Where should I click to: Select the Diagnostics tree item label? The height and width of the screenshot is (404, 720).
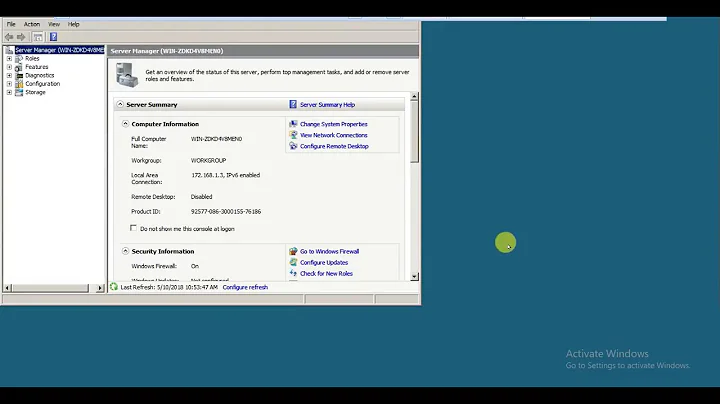39,75
